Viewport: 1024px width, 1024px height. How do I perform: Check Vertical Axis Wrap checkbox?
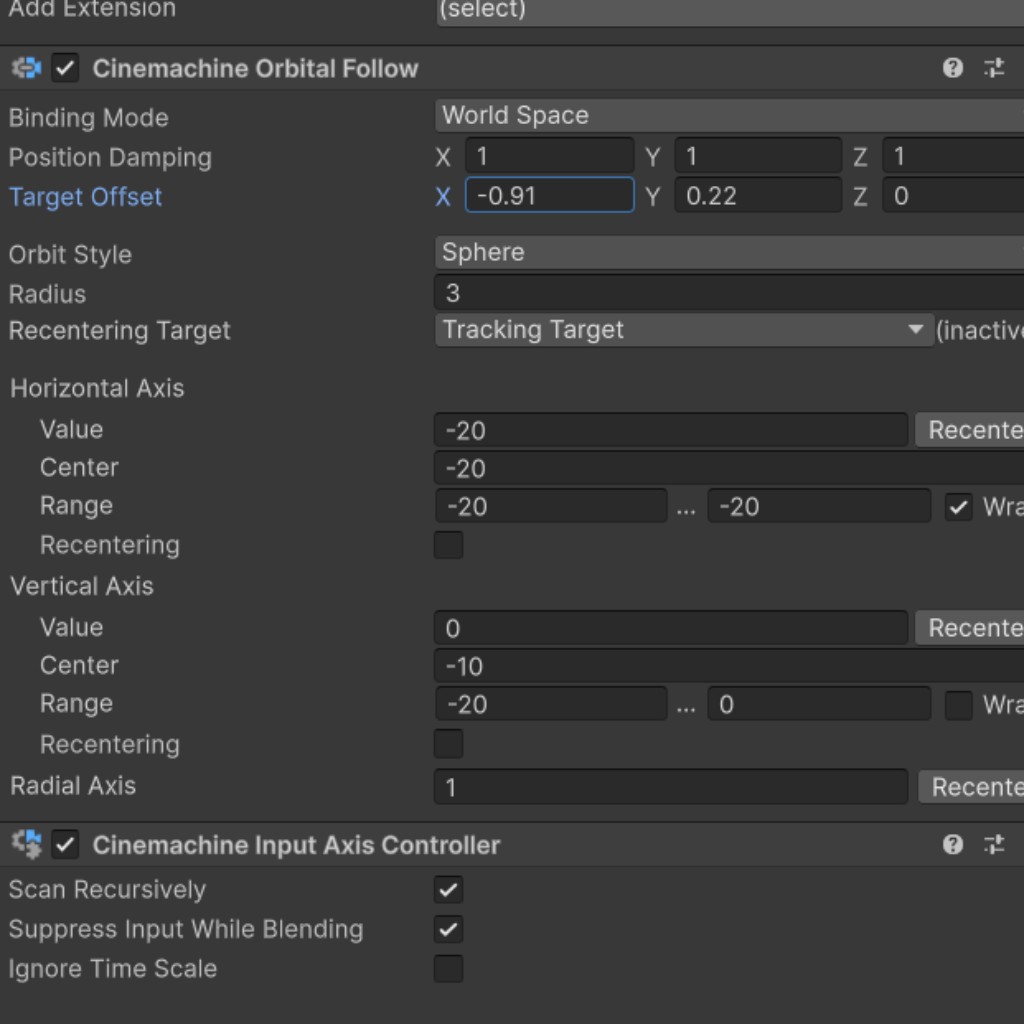(958, 705)
